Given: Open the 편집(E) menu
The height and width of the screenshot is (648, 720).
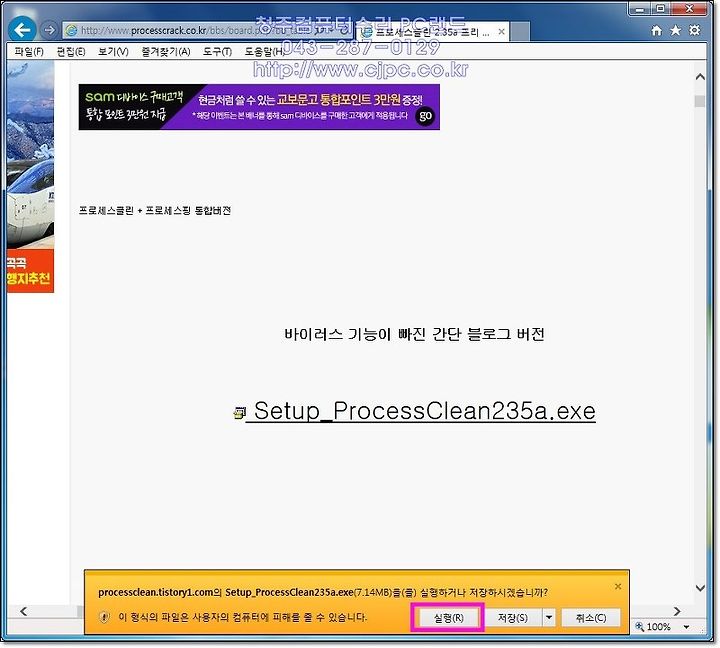Looking at the screenshot, I should tap(71, 51).
